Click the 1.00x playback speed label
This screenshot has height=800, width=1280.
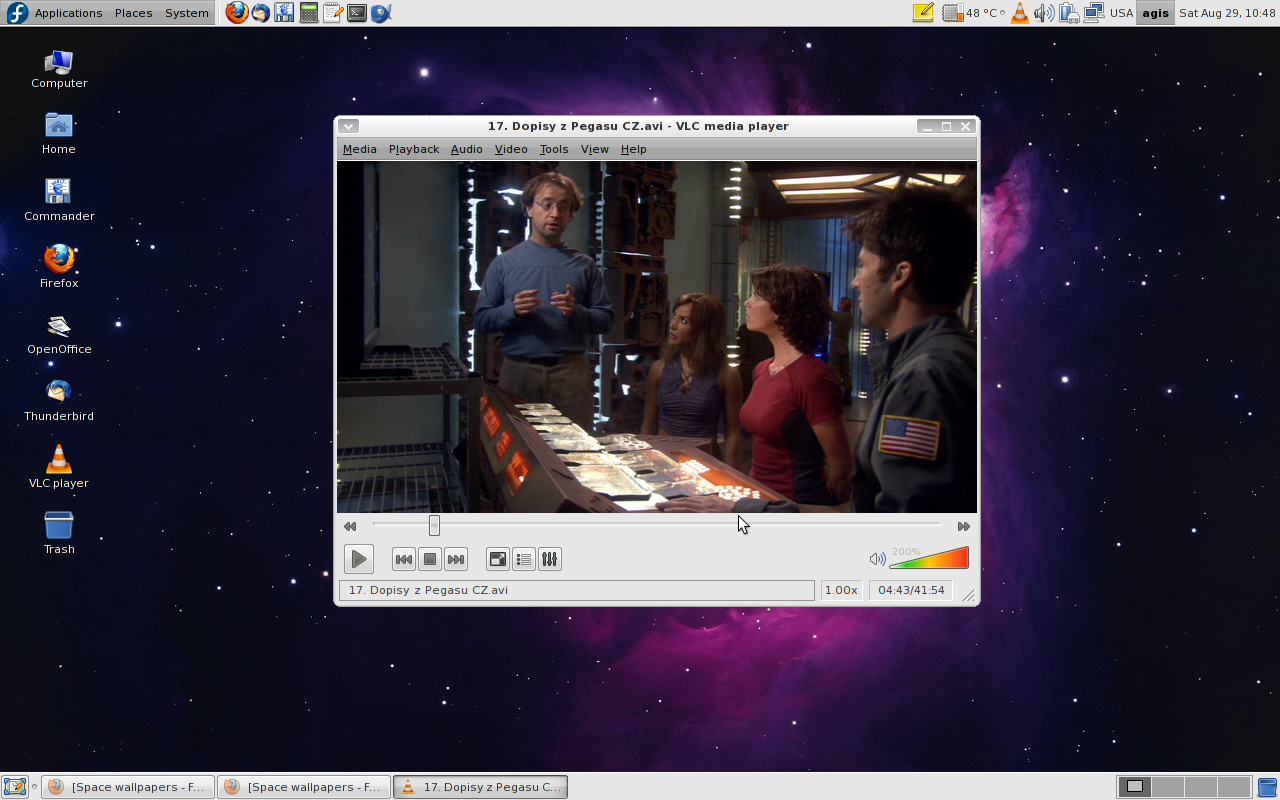click(840, 590)
